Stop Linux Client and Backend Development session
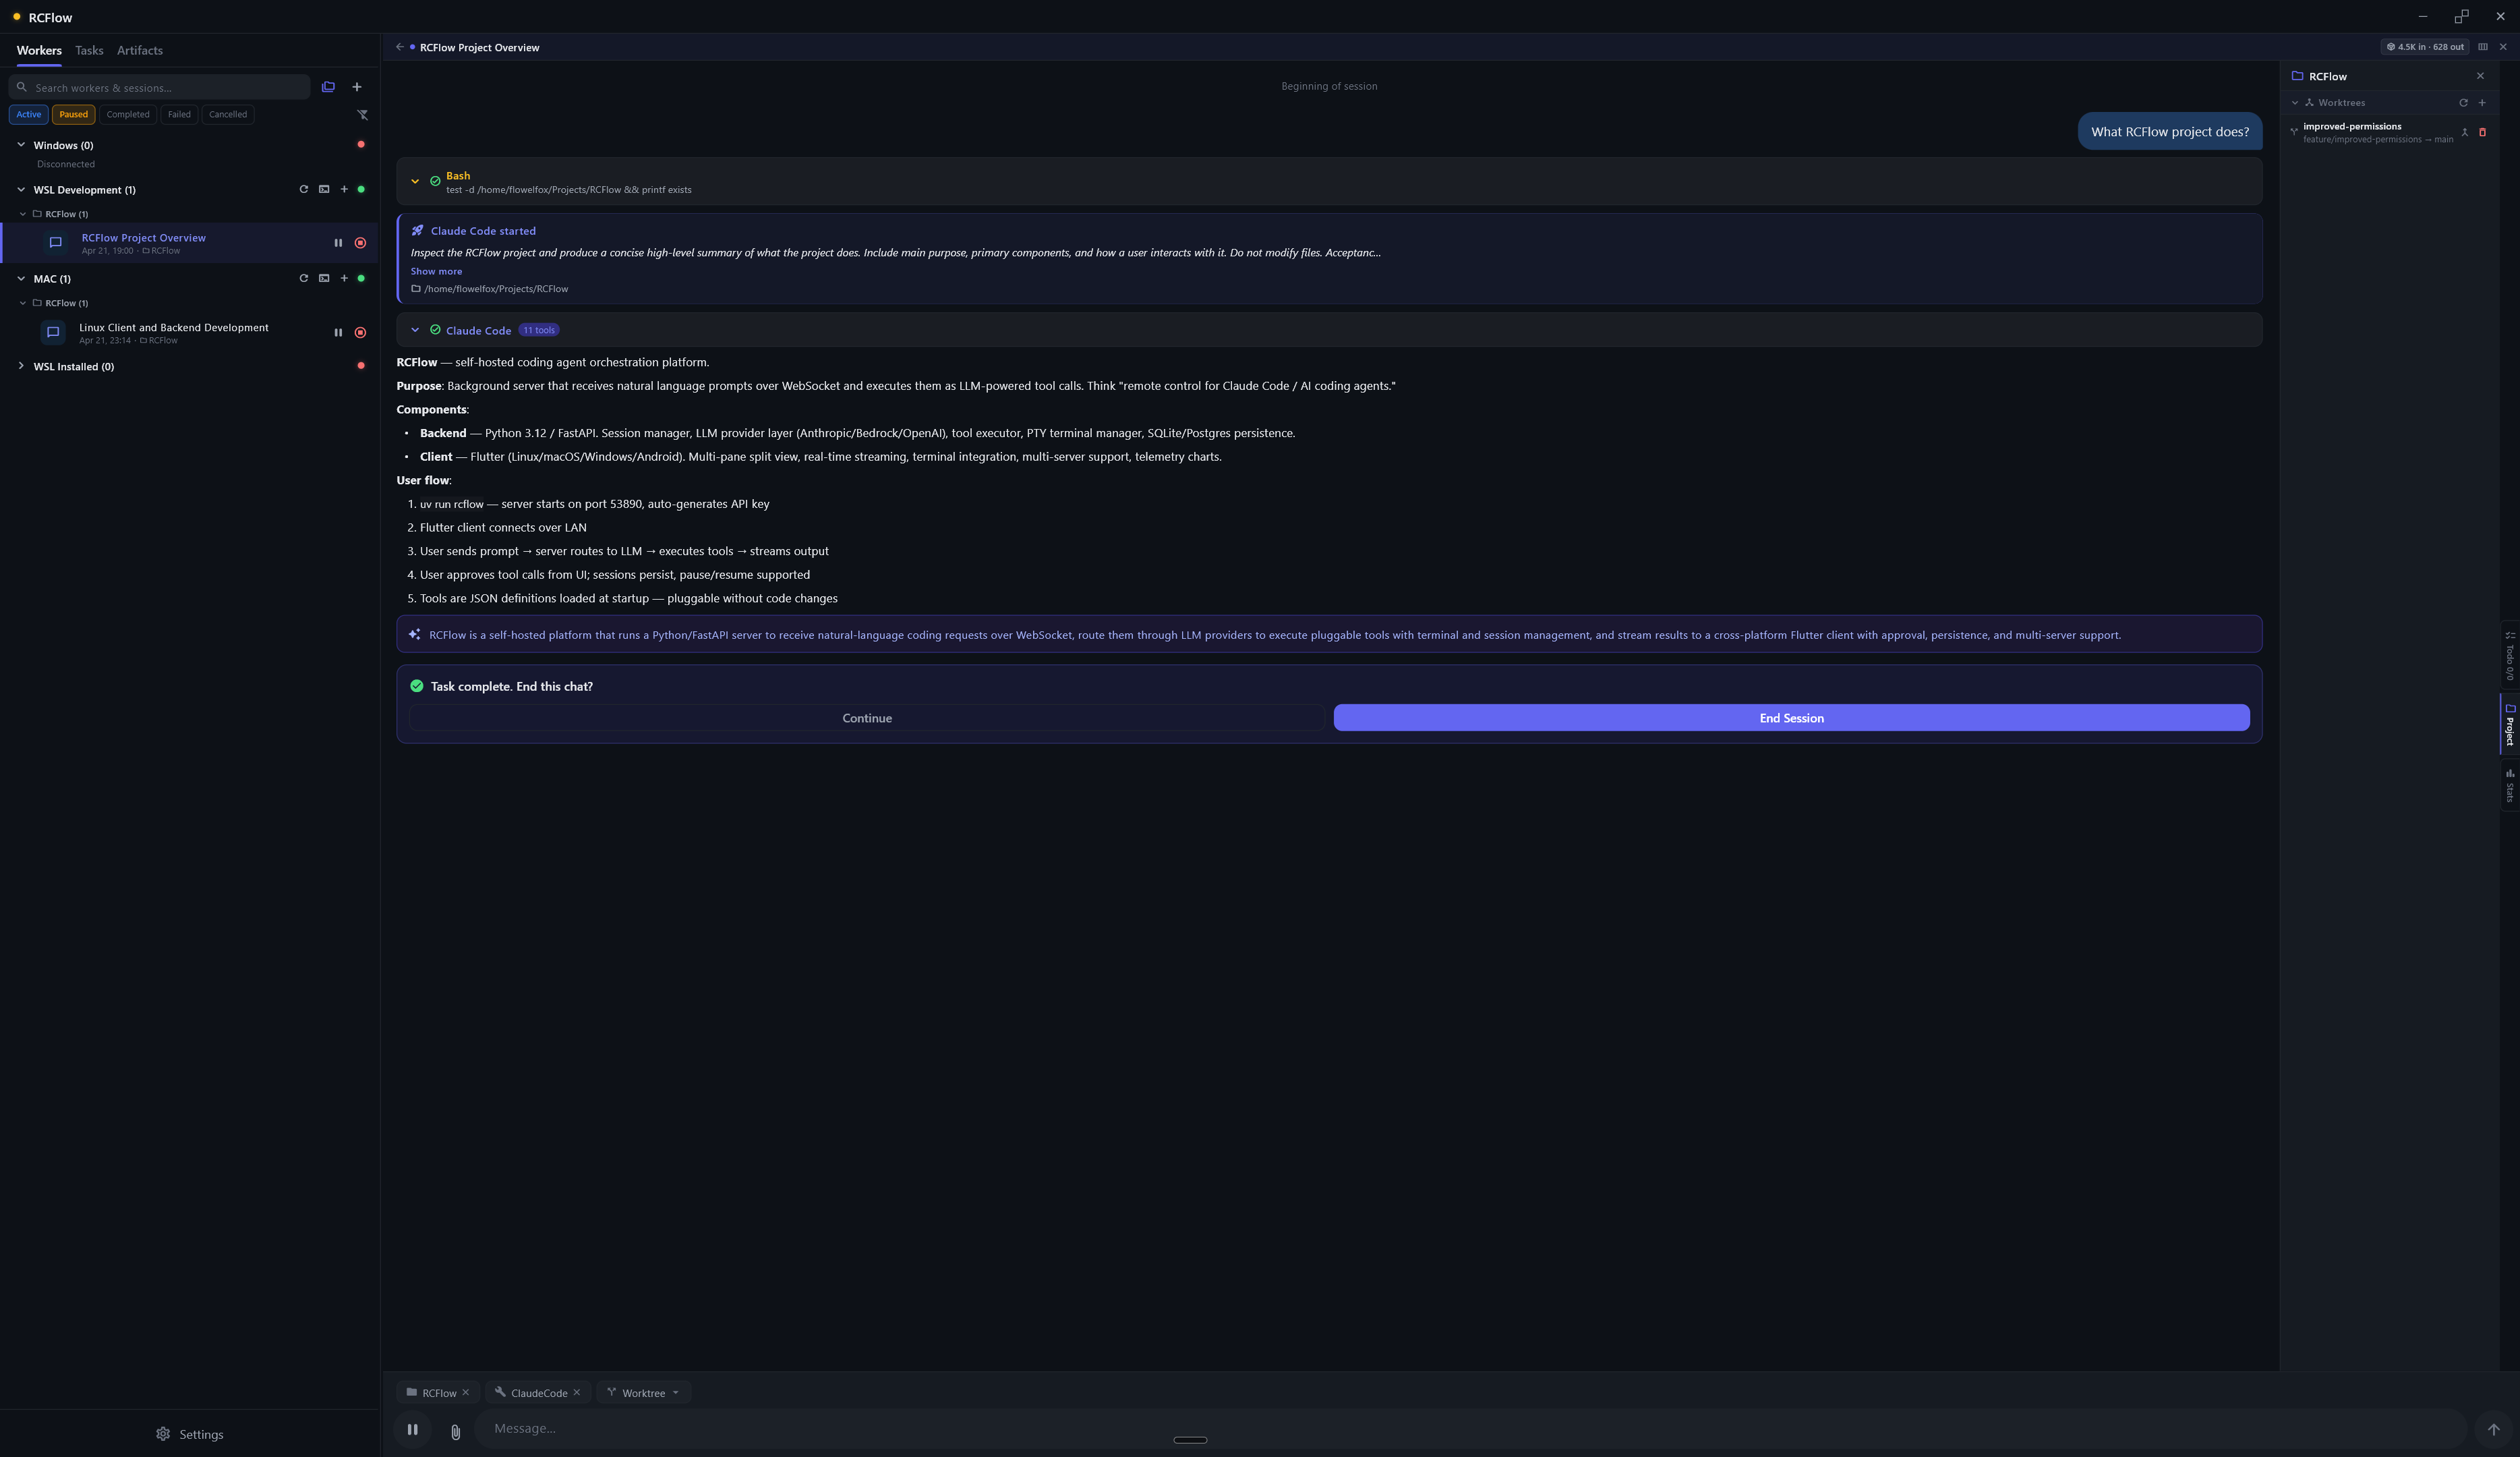Image resolution: width=2520 pixels, height=1457 pixels. (x=361, y=333)
